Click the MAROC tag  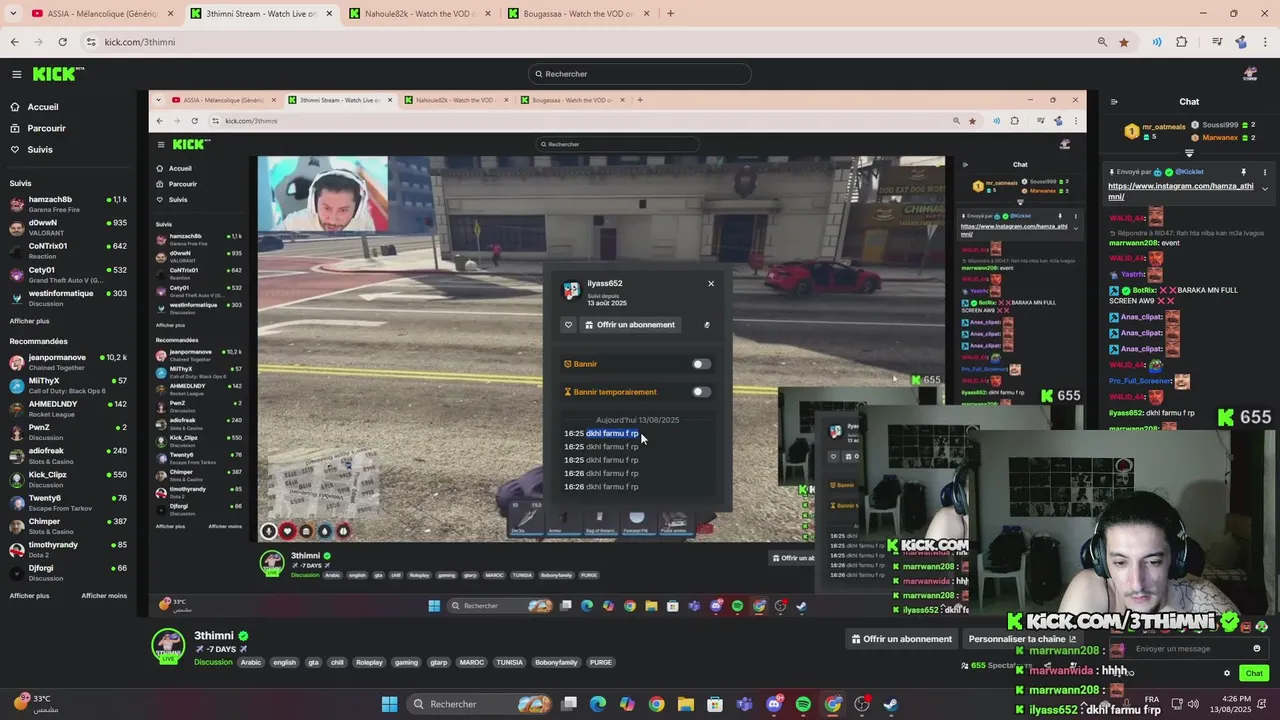(x=471, y=662)
